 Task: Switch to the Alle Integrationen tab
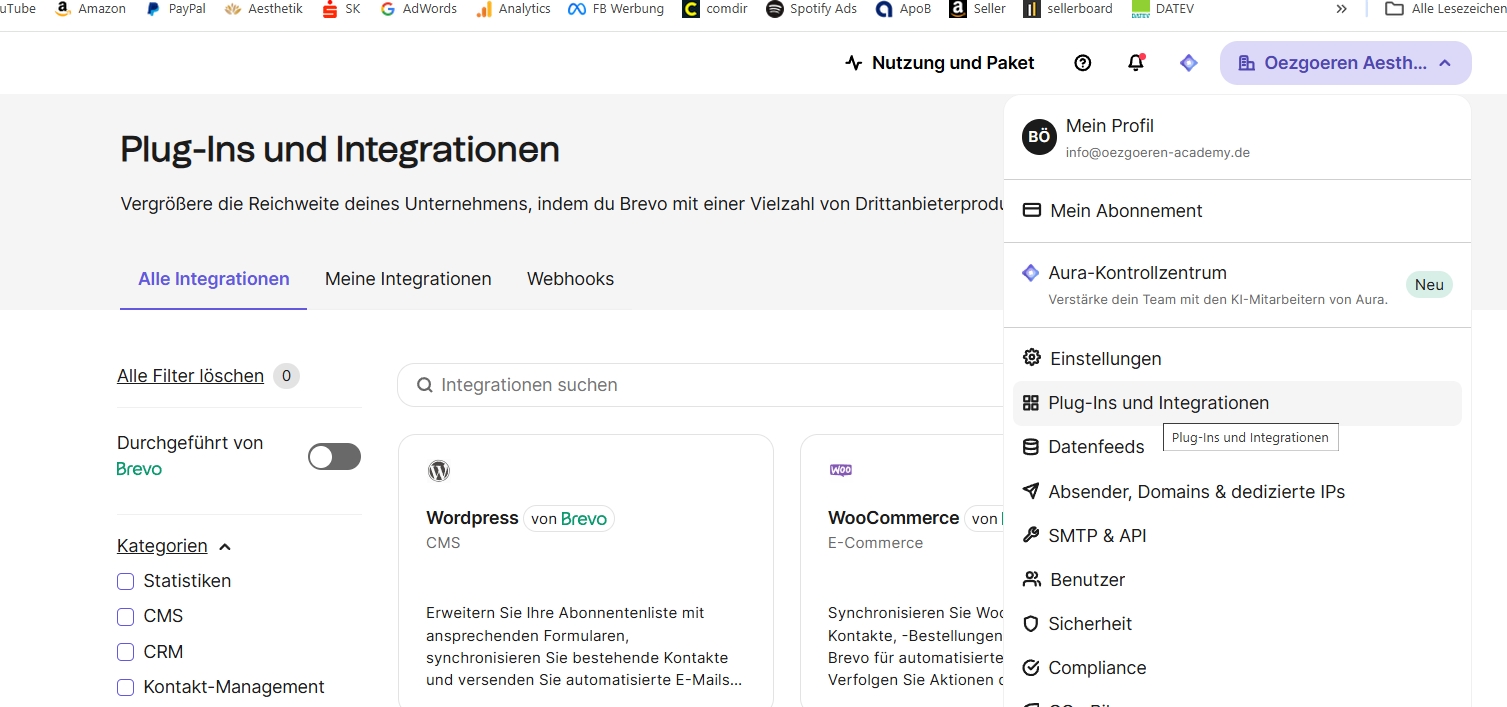[214, 279]
